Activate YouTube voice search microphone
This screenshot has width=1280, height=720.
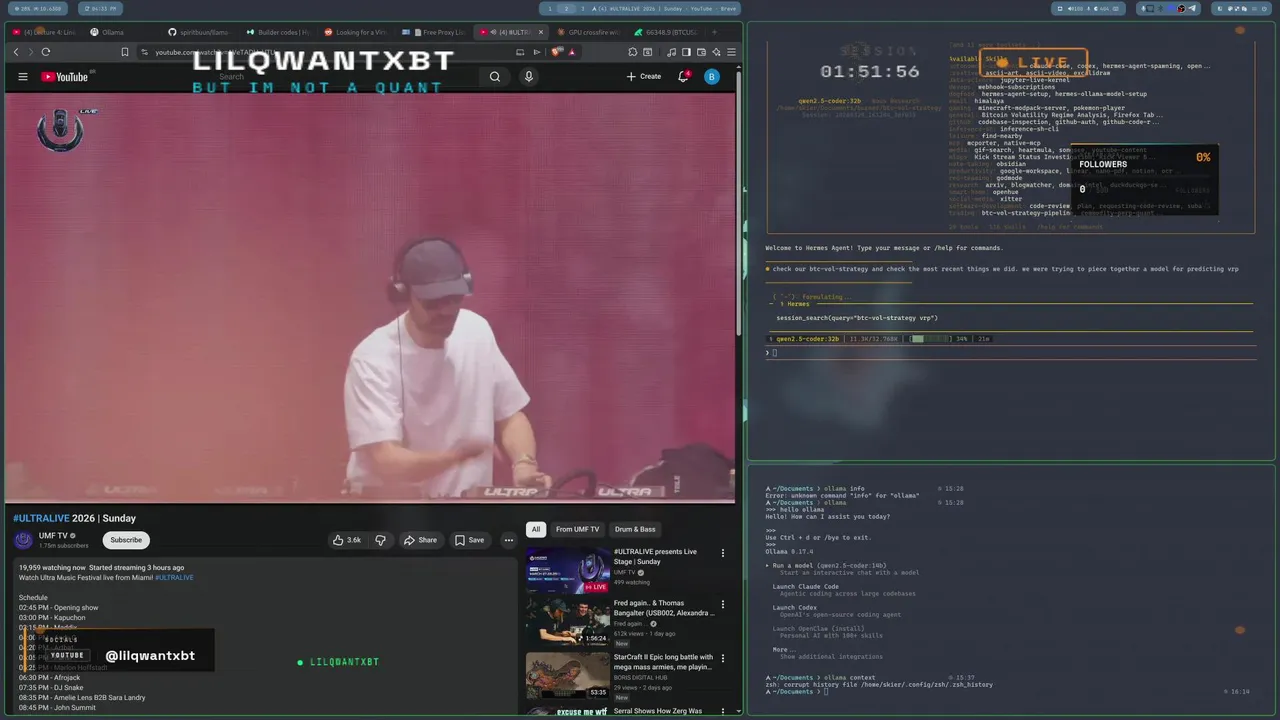pos(529,76)
